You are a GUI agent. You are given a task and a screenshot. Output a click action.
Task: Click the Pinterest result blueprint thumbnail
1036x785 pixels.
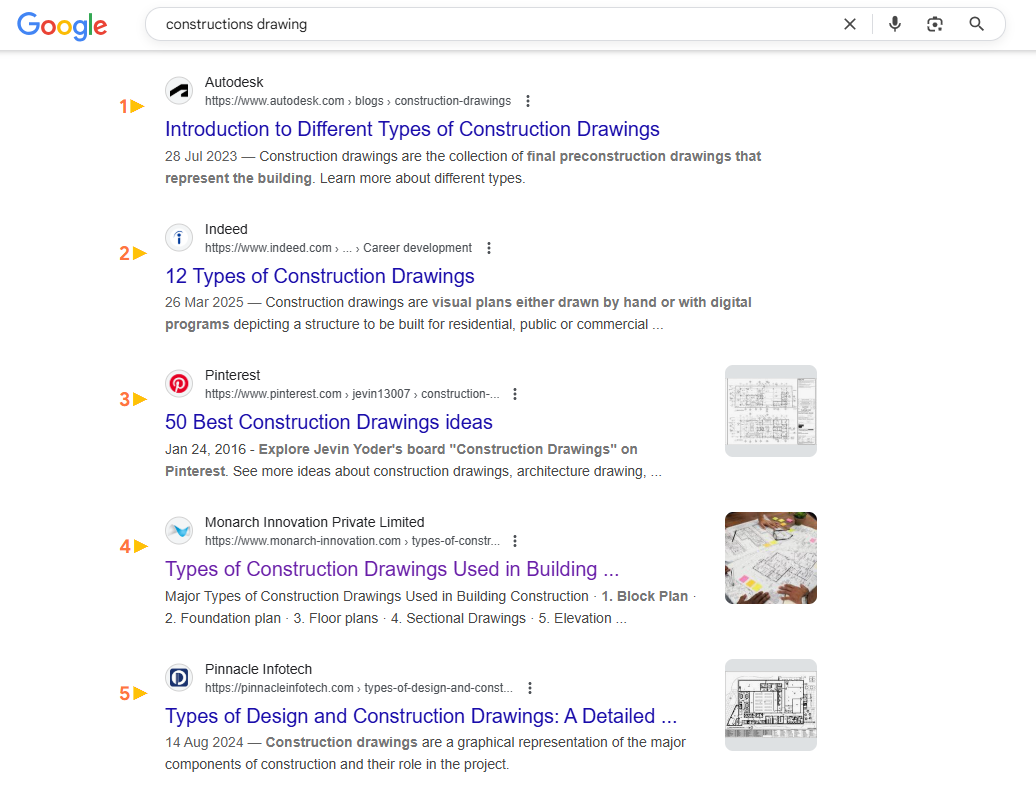click(x=770, y=411)
